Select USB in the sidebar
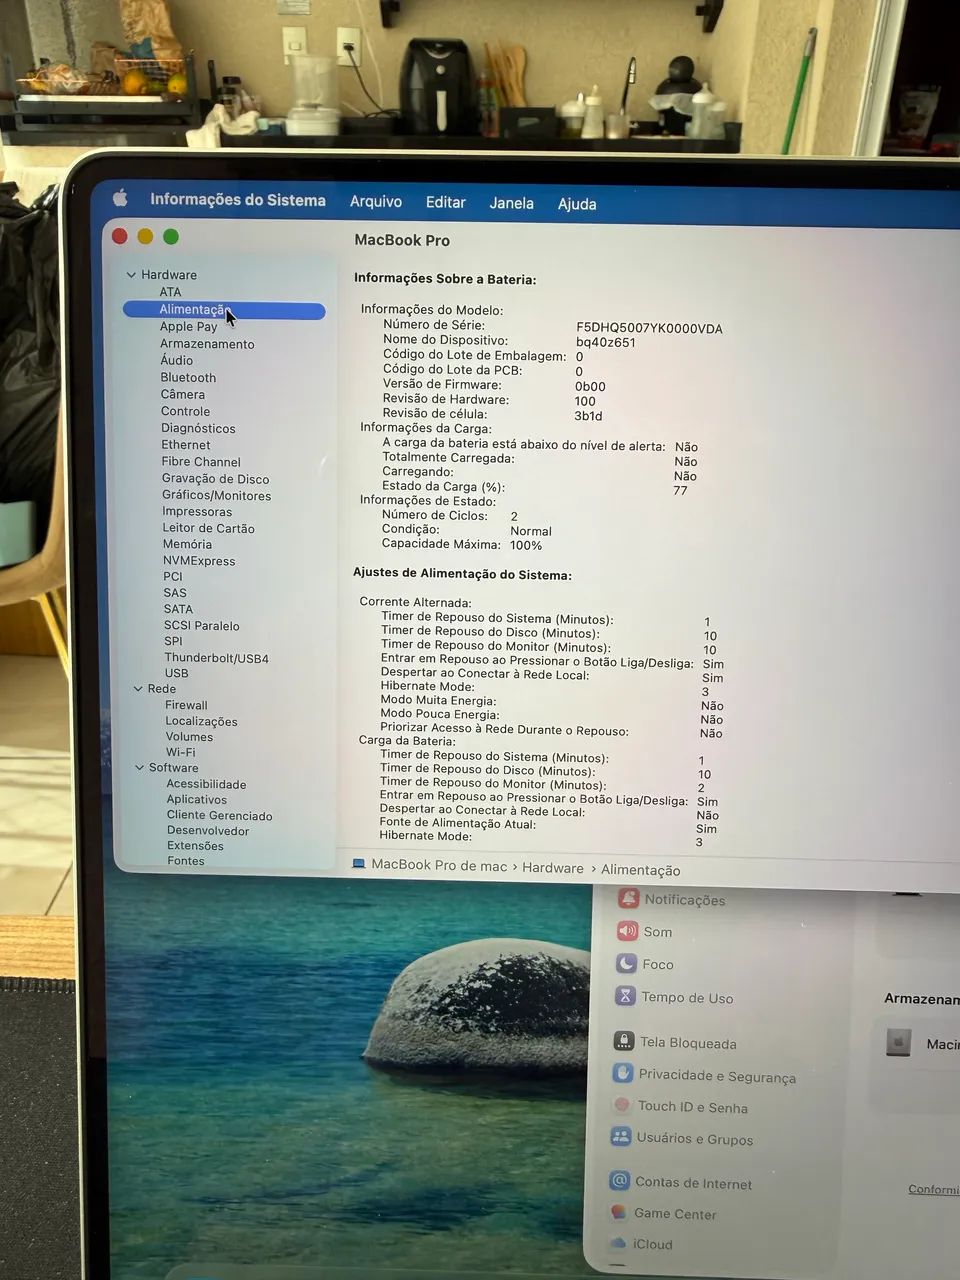The image size is (960, 1280). point(176,673)
